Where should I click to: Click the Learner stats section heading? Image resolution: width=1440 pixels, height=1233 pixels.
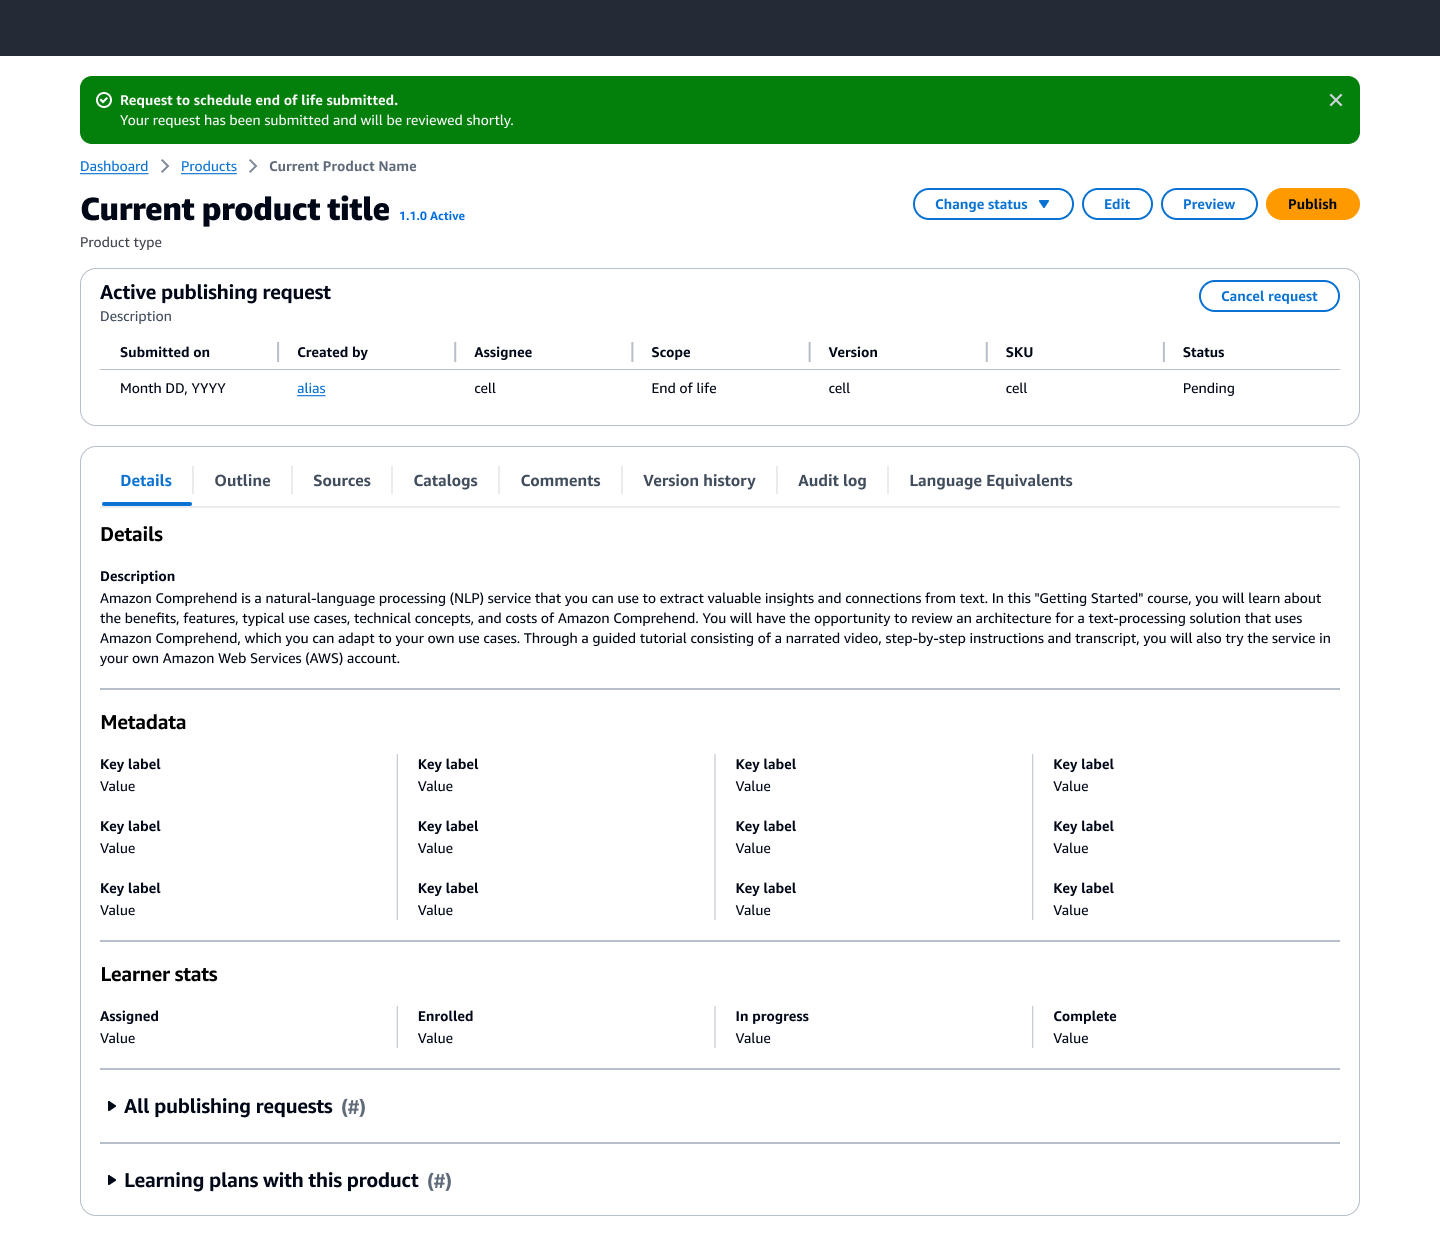[159, 974]
